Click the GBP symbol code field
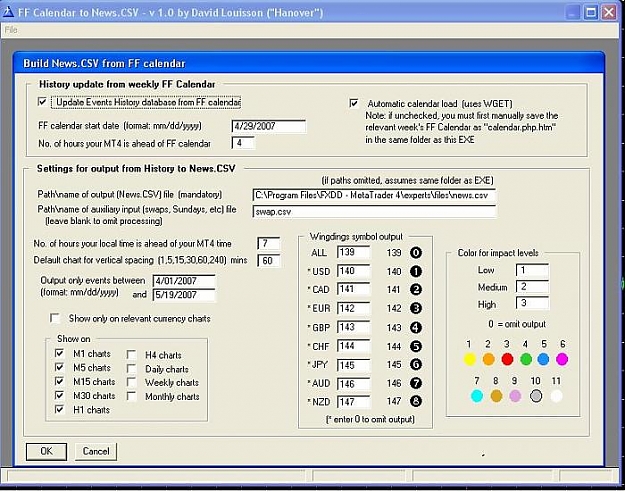Viewport: 625px width, 492px height. coord(354,327)
